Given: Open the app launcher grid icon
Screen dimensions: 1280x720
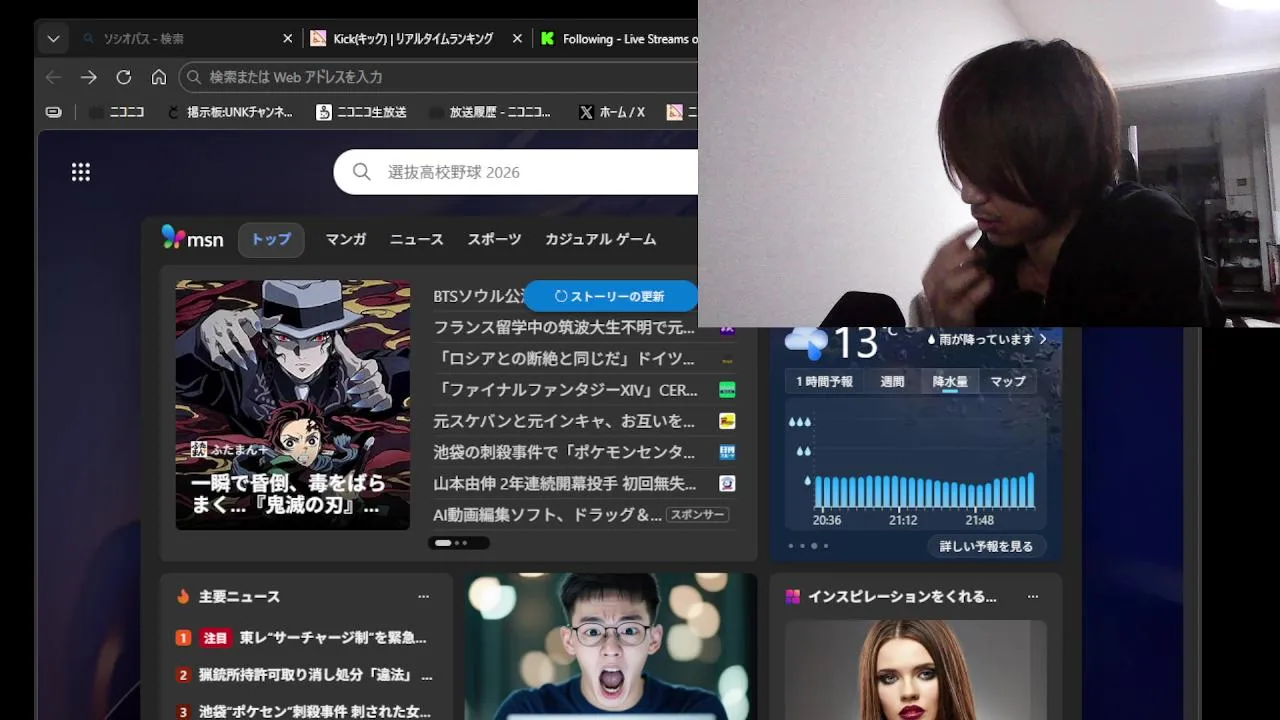Looking at the screenshot, I should click(x=81, y=172).
